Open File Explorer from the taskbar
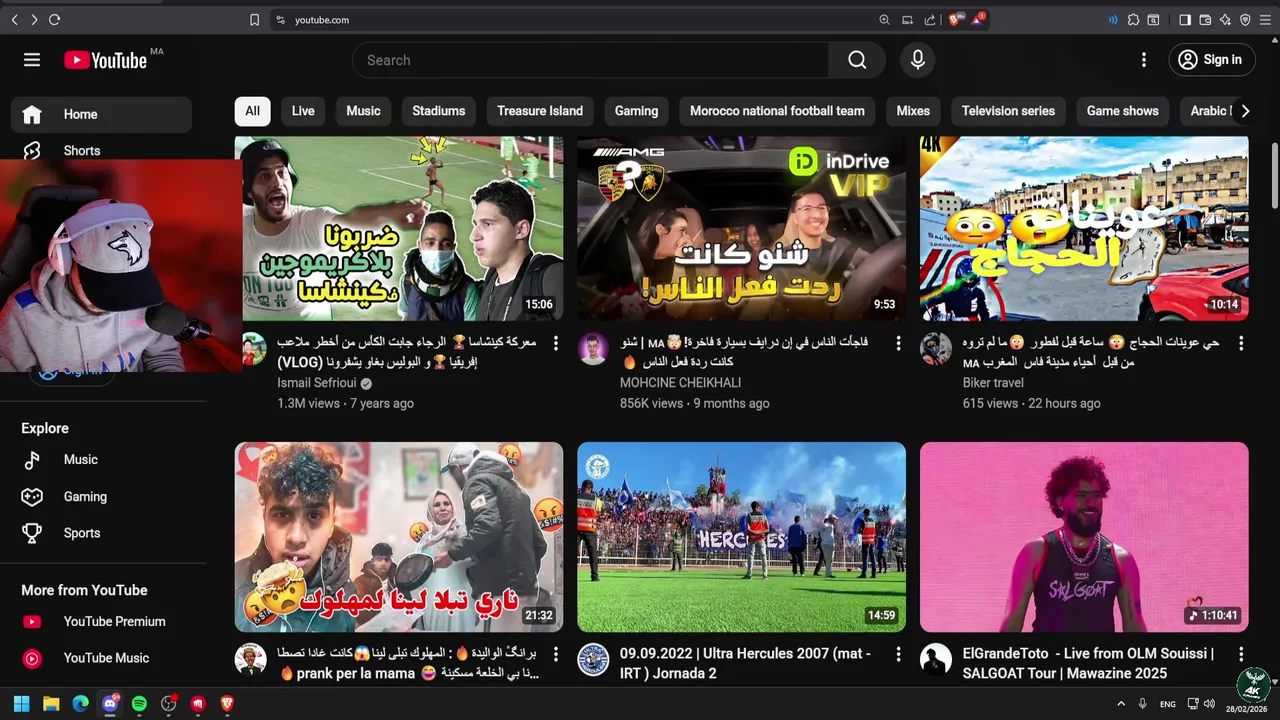The height and width of the screenshot is (720, 1280). tap(51, 704)
